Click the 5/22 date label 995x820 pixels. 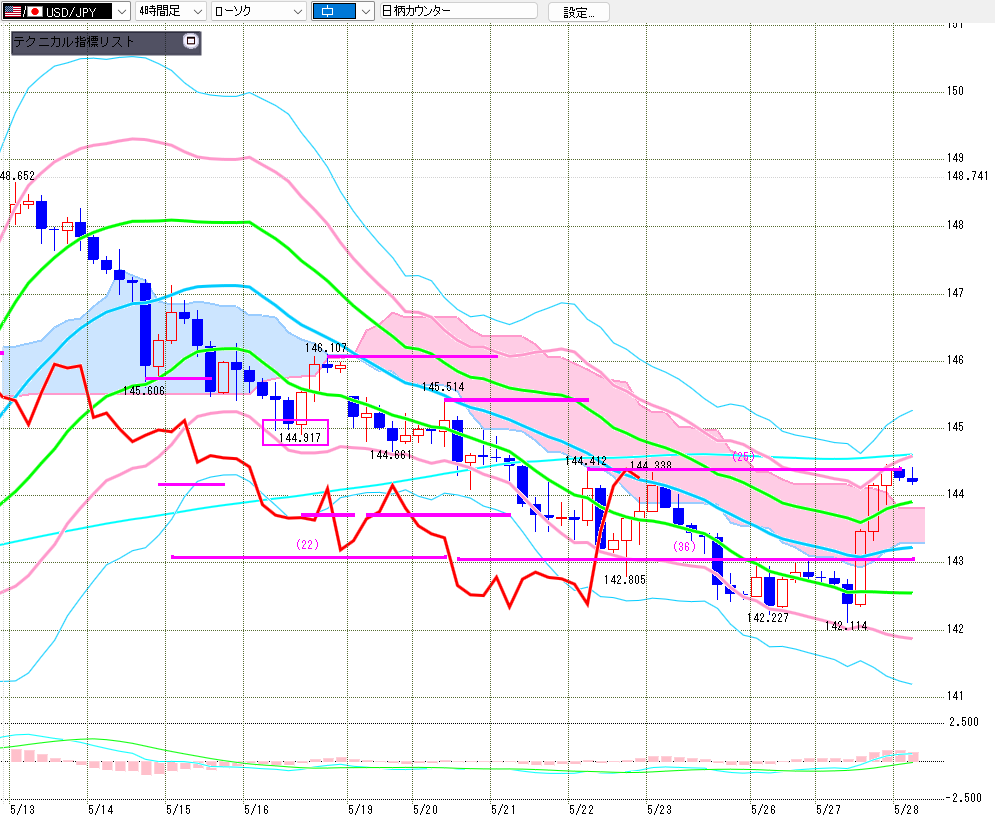tap(581, 809)
